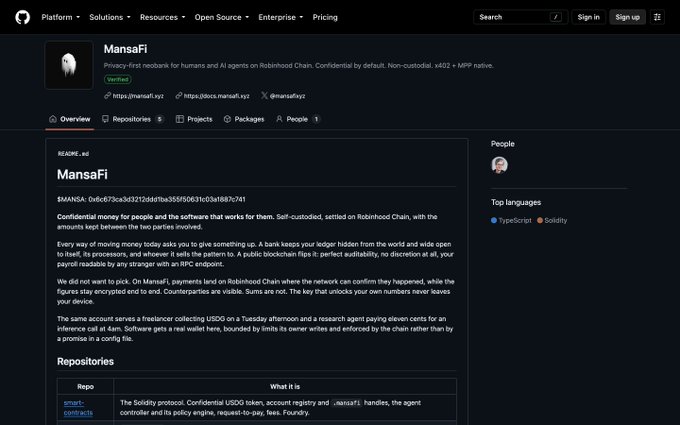Click the blue TypeScript color dot
This screenshot has width=680, height=425.
(494, 220)
